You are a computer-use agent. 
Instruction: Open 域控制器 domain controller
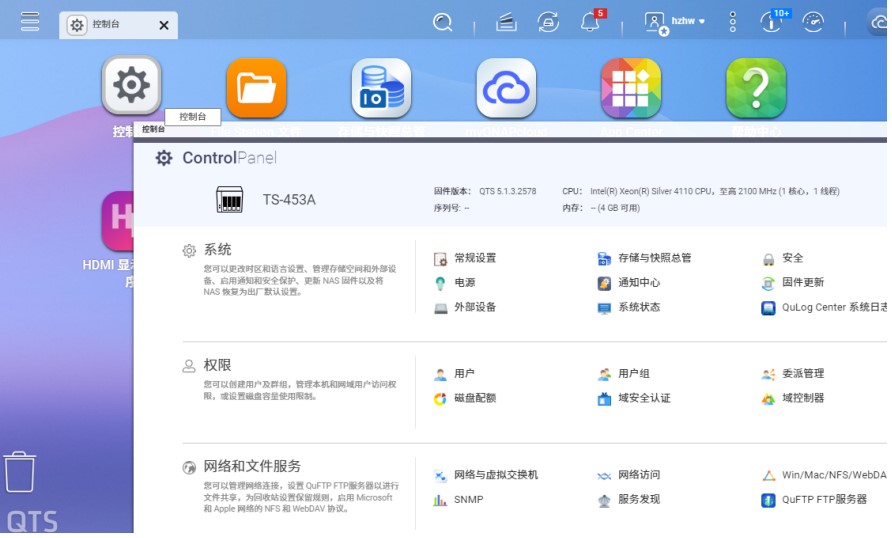[792, 399]
